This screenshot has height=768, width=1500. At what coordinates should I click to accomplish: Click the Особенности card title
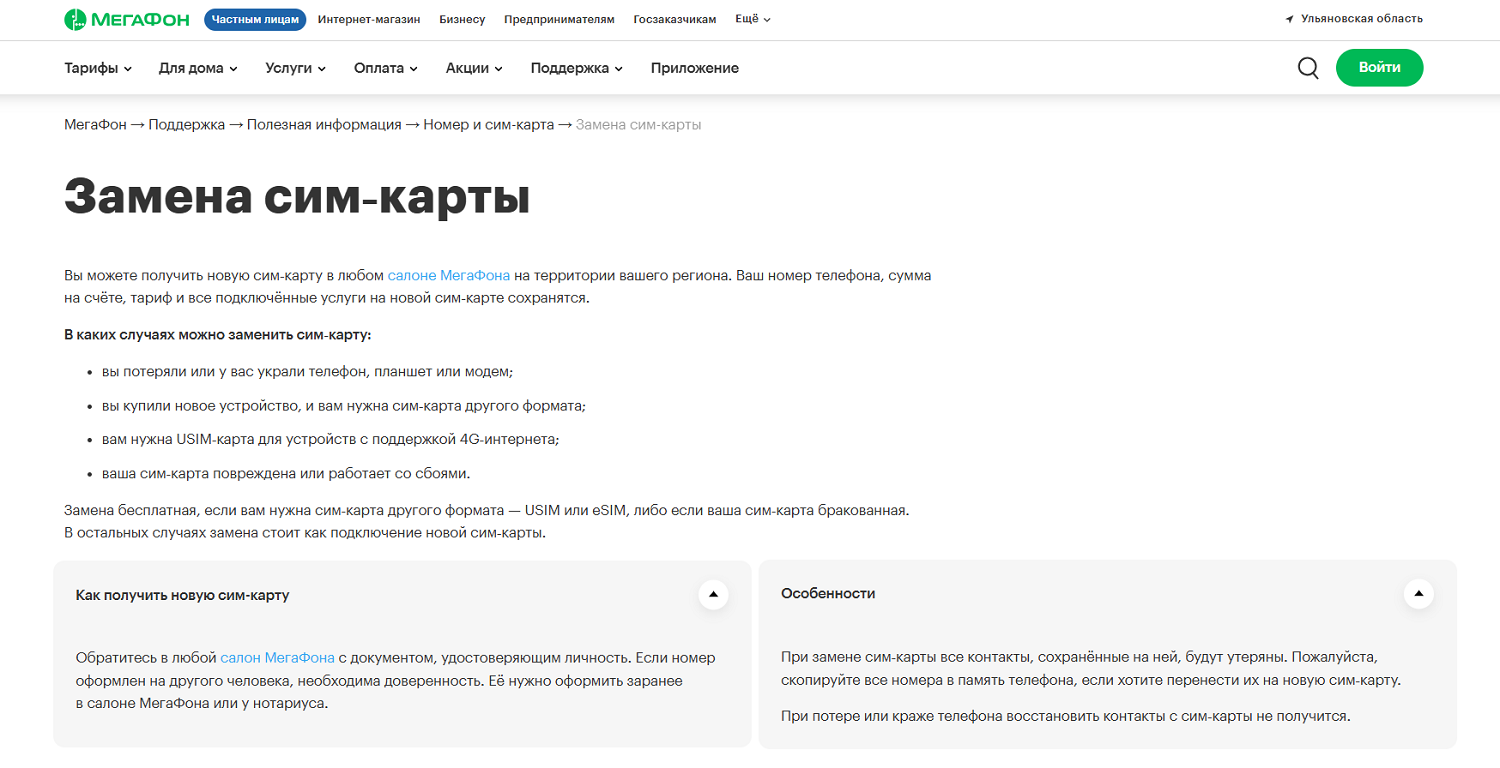(x=828, y=594)
